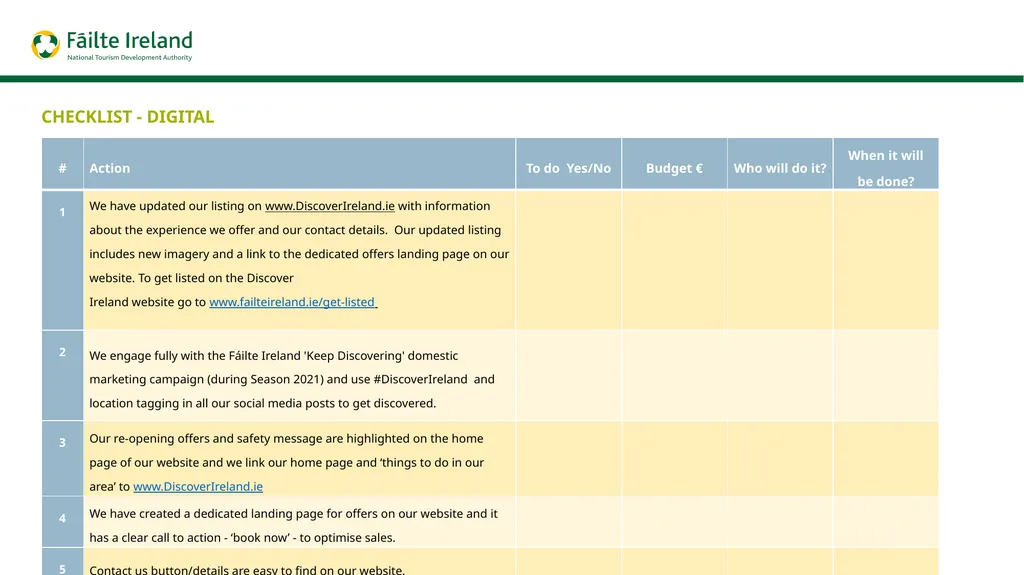Screen dimensions: 1024x575
Task: Select row number 1 cell
Action: pyautogui.click(x=63, y=259)
